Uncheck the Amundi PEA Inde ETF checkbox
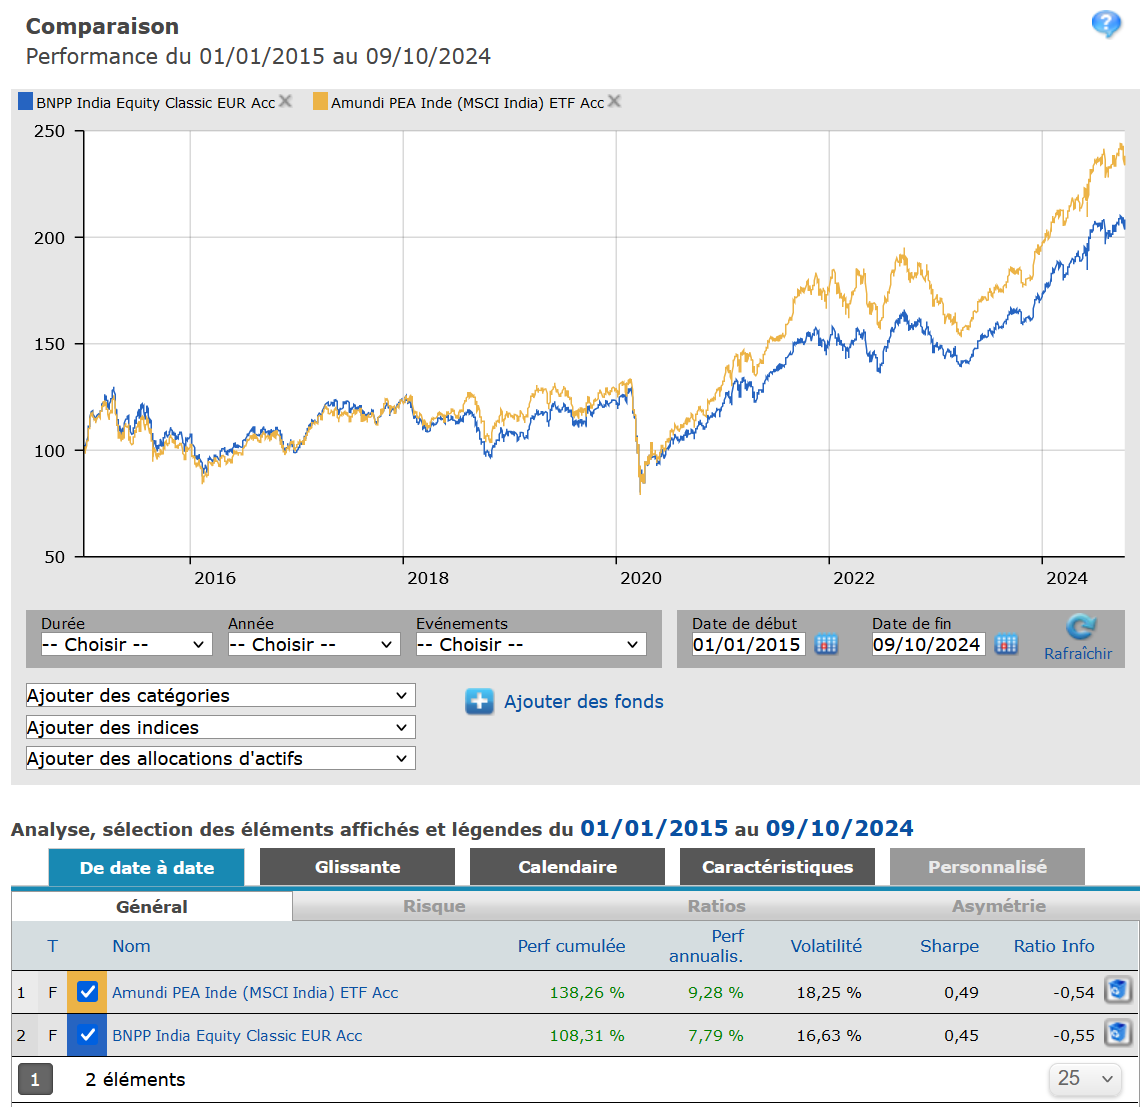Screen dimensions: 1144x1107 [x=88, y=992]
